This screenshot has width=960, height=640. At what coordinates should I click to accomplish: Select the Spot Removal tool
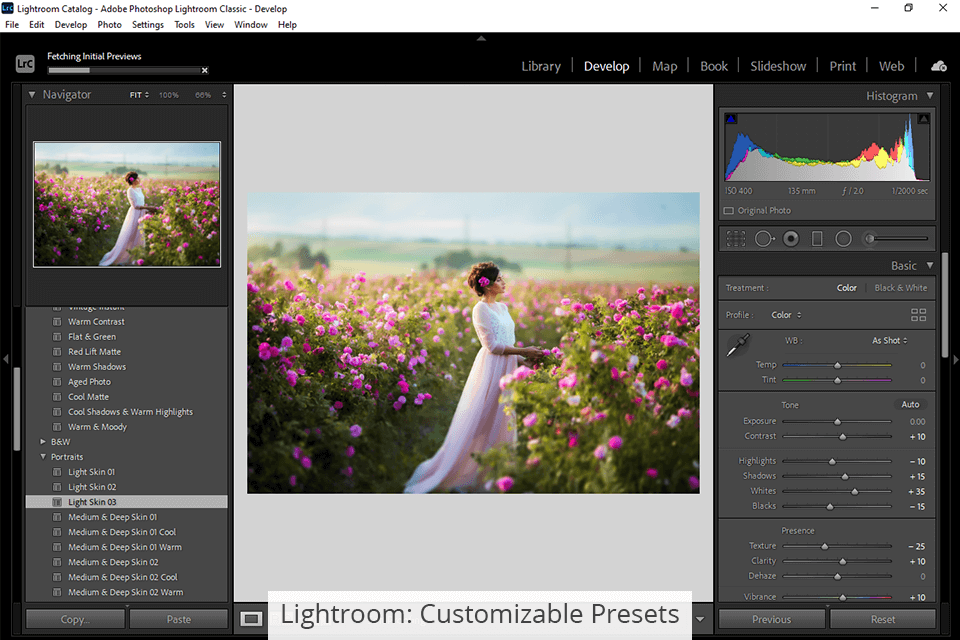764,239
